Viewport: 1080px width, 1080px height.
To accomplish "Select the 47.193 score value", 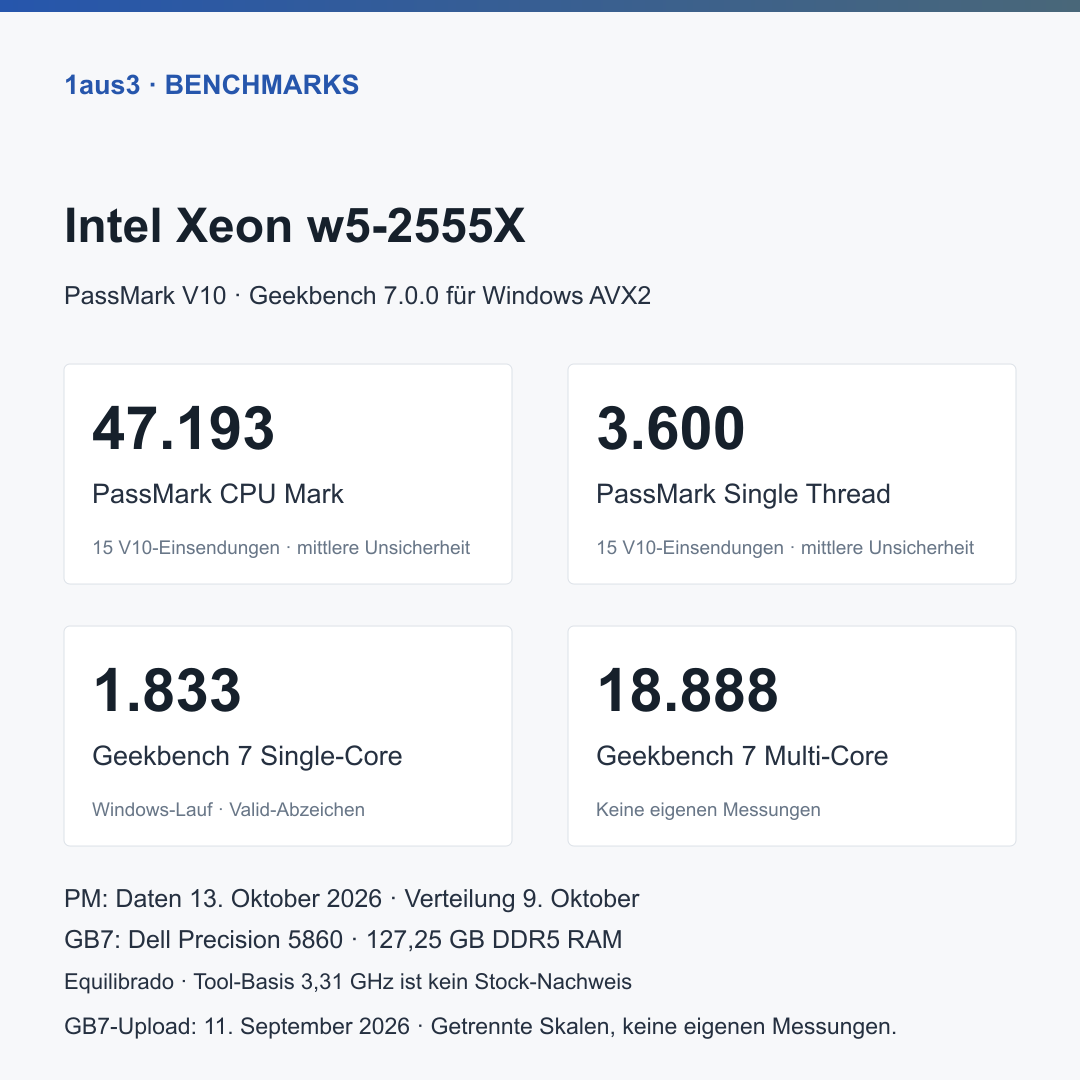I will [x=183, y=428].
